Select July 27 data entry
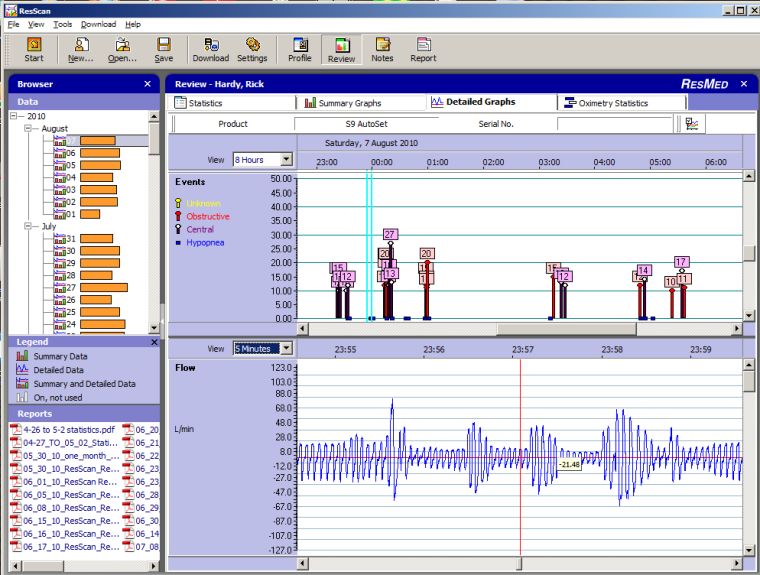 (x=90, y=288)
